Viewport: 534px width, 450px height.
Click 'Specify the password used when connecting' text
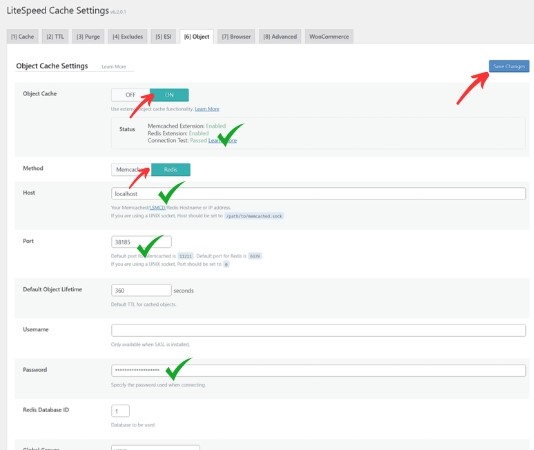[x=158, y=385]
